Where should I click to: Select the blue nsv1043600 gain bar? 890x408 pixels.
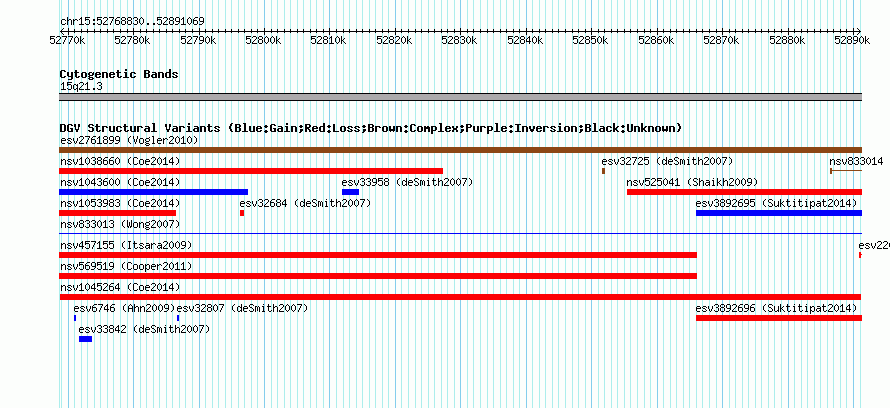pos(153,192)
